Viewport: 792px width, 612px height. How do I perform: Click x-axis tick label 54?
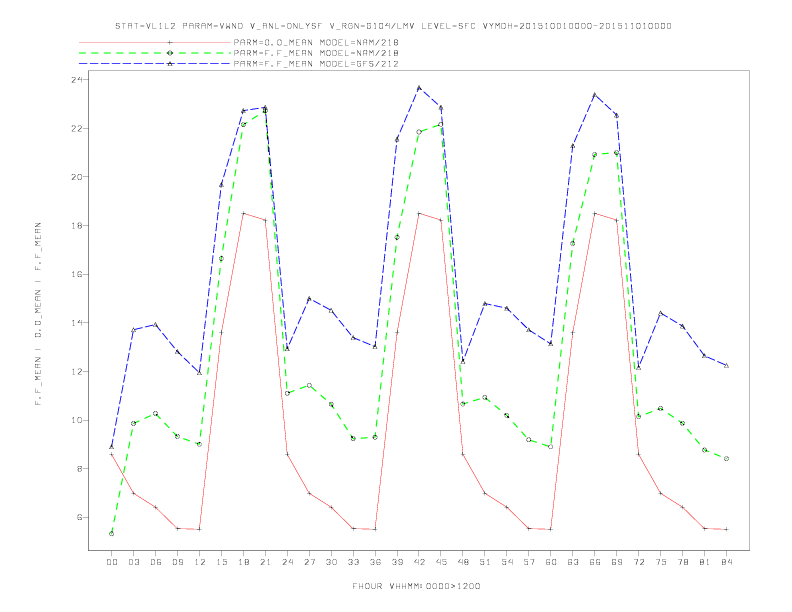[x=507, y=562]
